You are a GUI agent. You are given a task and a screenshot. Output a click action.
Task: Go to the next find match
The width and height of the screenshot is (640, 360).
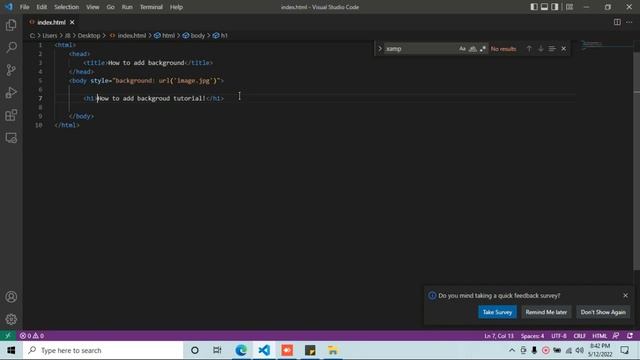tap(541, 49)
